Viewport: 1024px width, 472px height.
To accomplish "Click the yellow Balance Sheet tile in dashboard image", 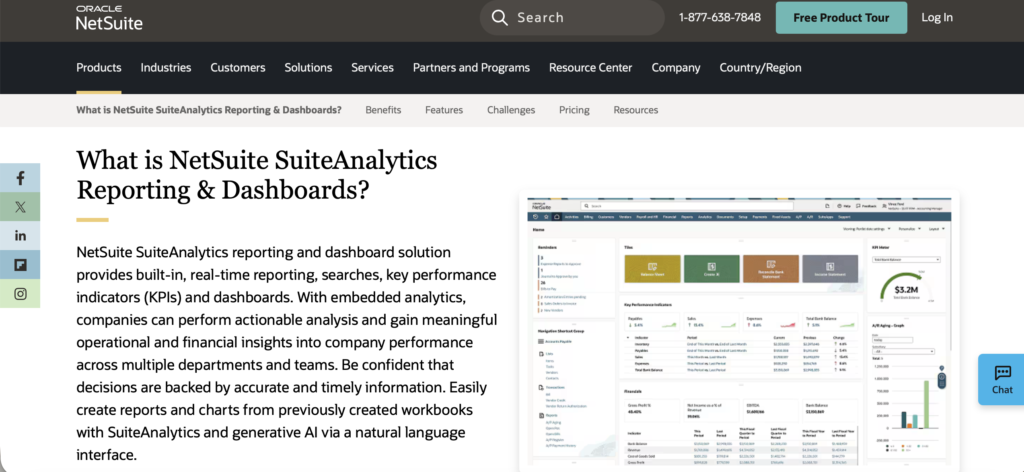I will pyautogui.click(x=652, y=268).
